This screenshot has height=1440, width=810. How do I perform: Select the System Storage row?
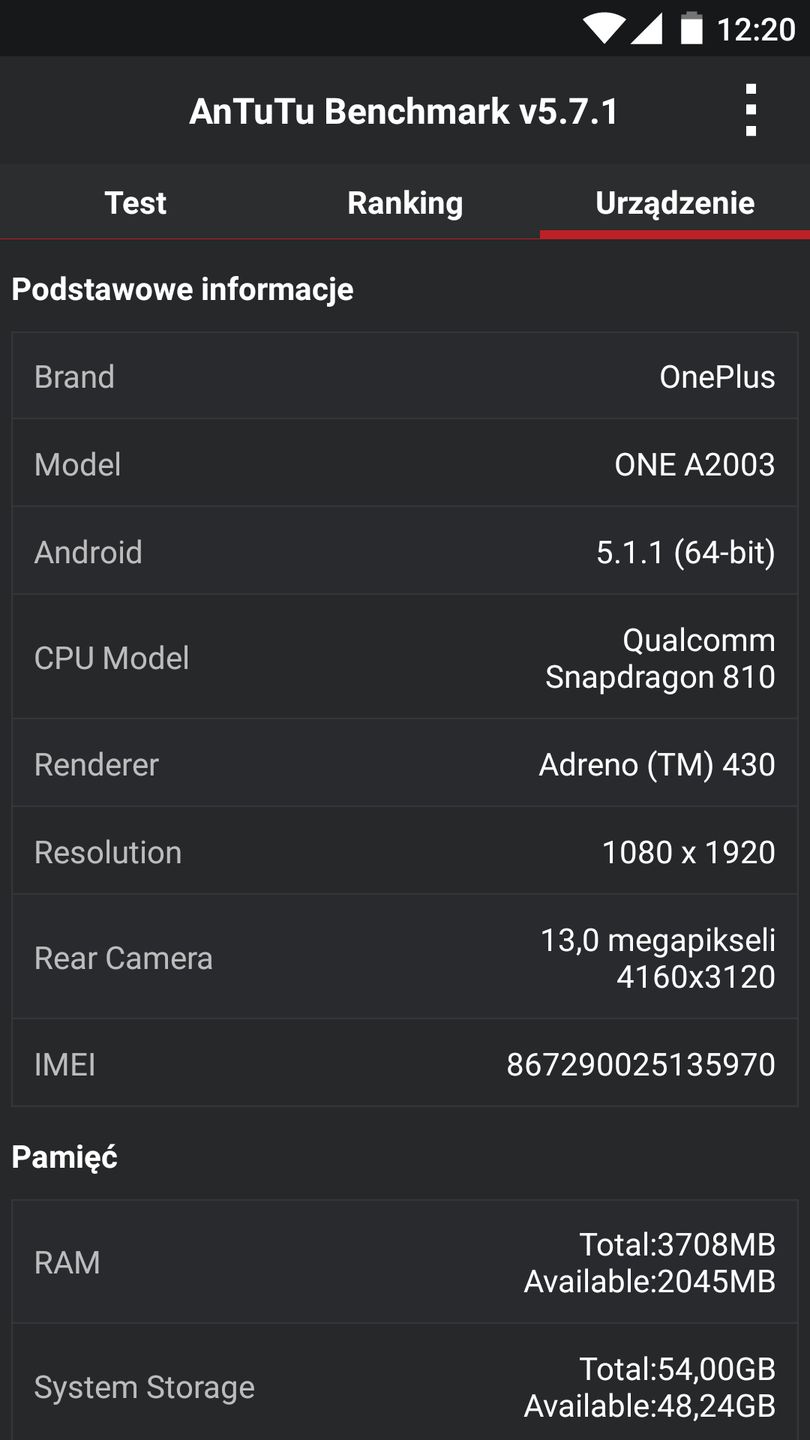(405, 1387)
